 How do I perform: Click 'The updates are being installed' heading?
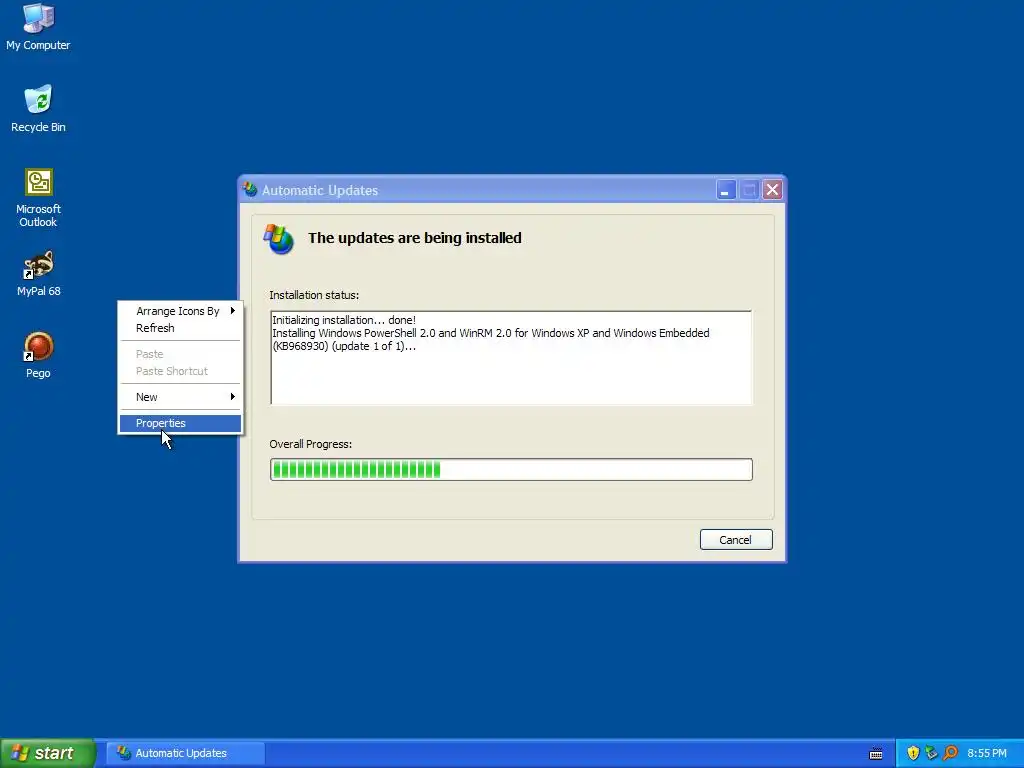coord(415,238)
